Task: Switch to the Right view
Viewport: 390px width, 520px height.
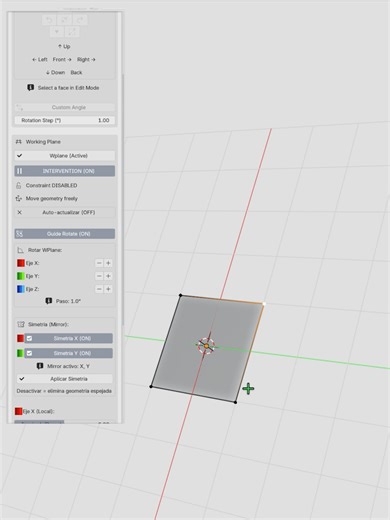Action: click(x=86, y=59)
